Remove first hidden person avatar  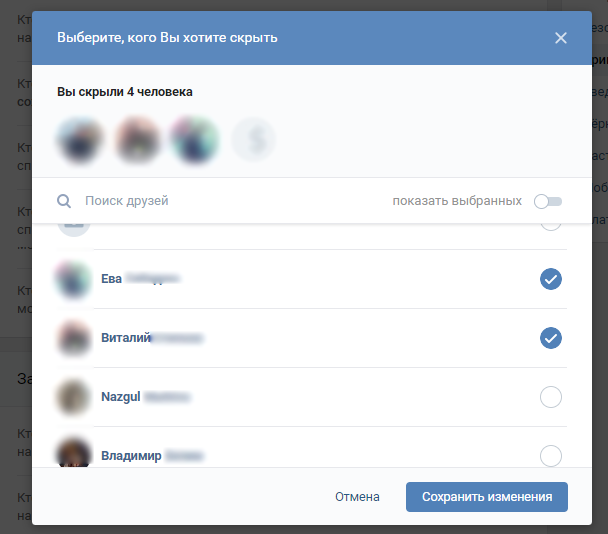[80, 140]
